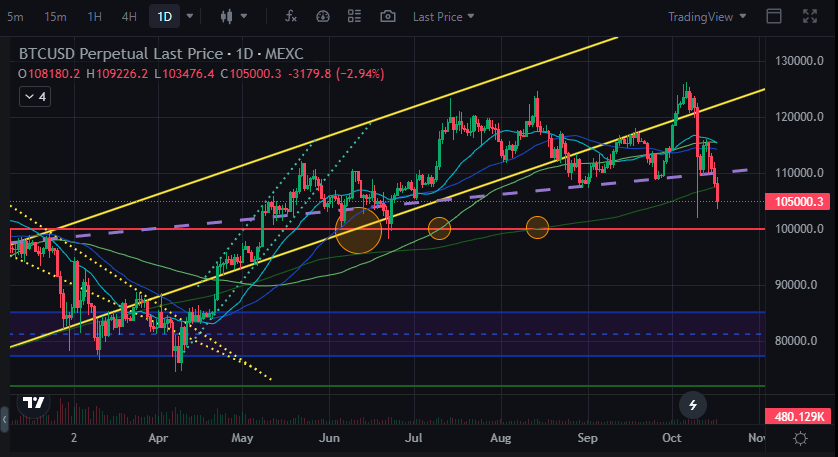Open chart settings gear at bottom right

click(800, 439)
